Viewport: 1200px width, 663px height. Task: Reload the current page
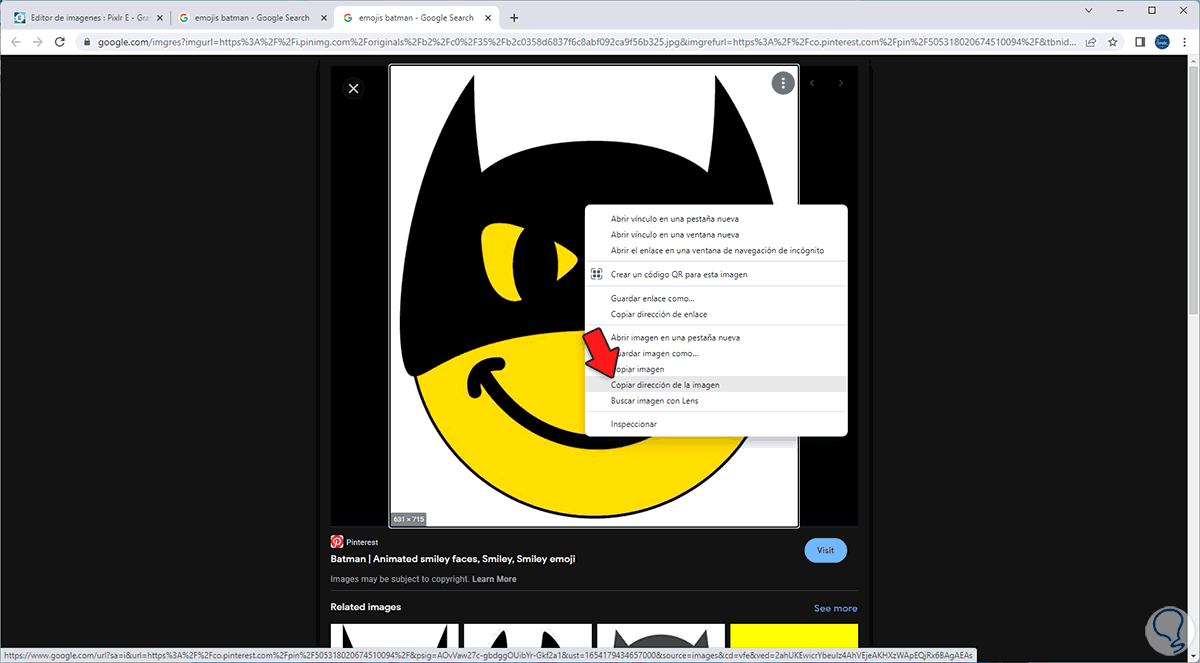click(x=61, y=42)
